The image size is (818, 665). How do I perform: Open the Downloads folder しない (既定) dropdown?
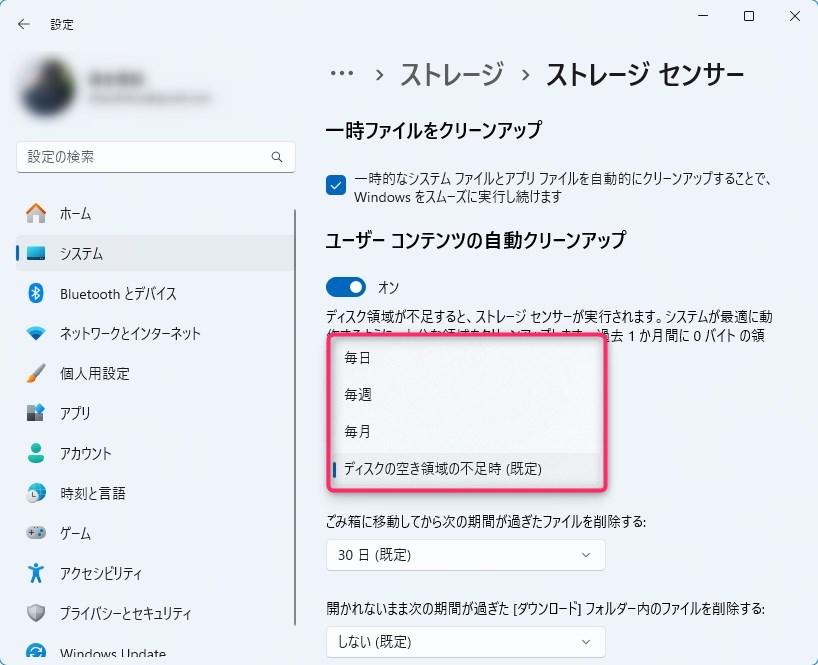465,641
